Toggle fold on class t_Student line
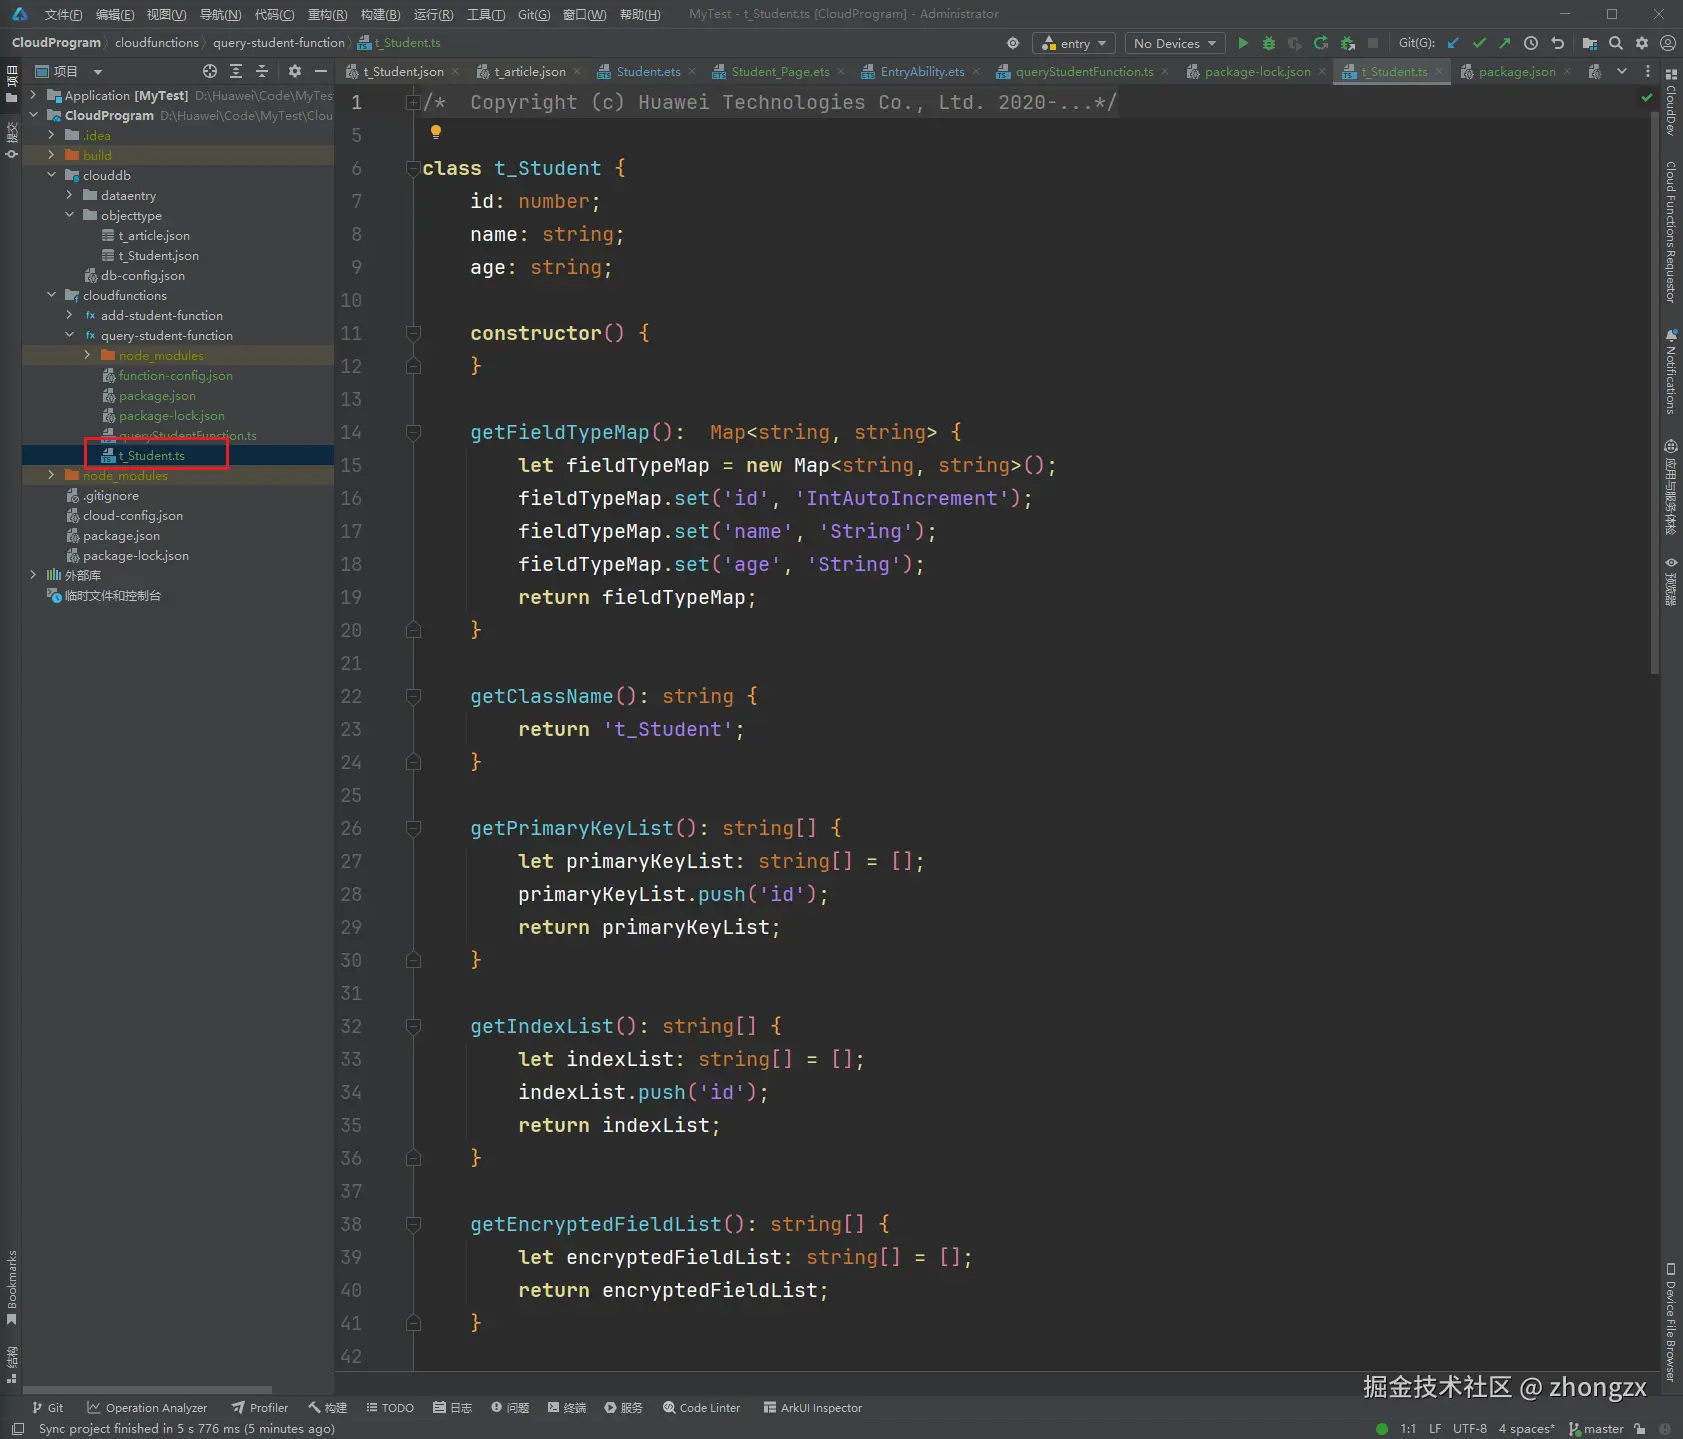 (413, 169)
